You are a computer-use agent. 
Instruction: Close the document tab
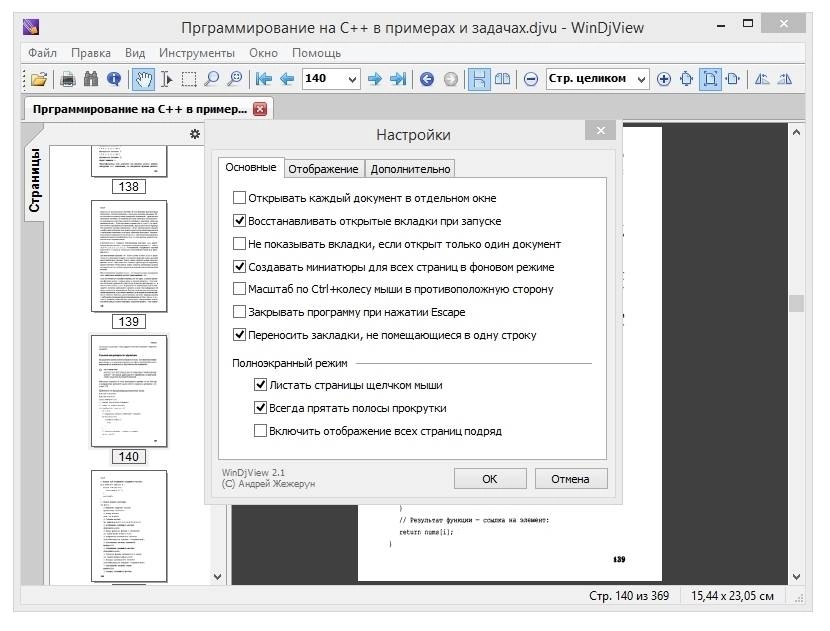point(260,109)
